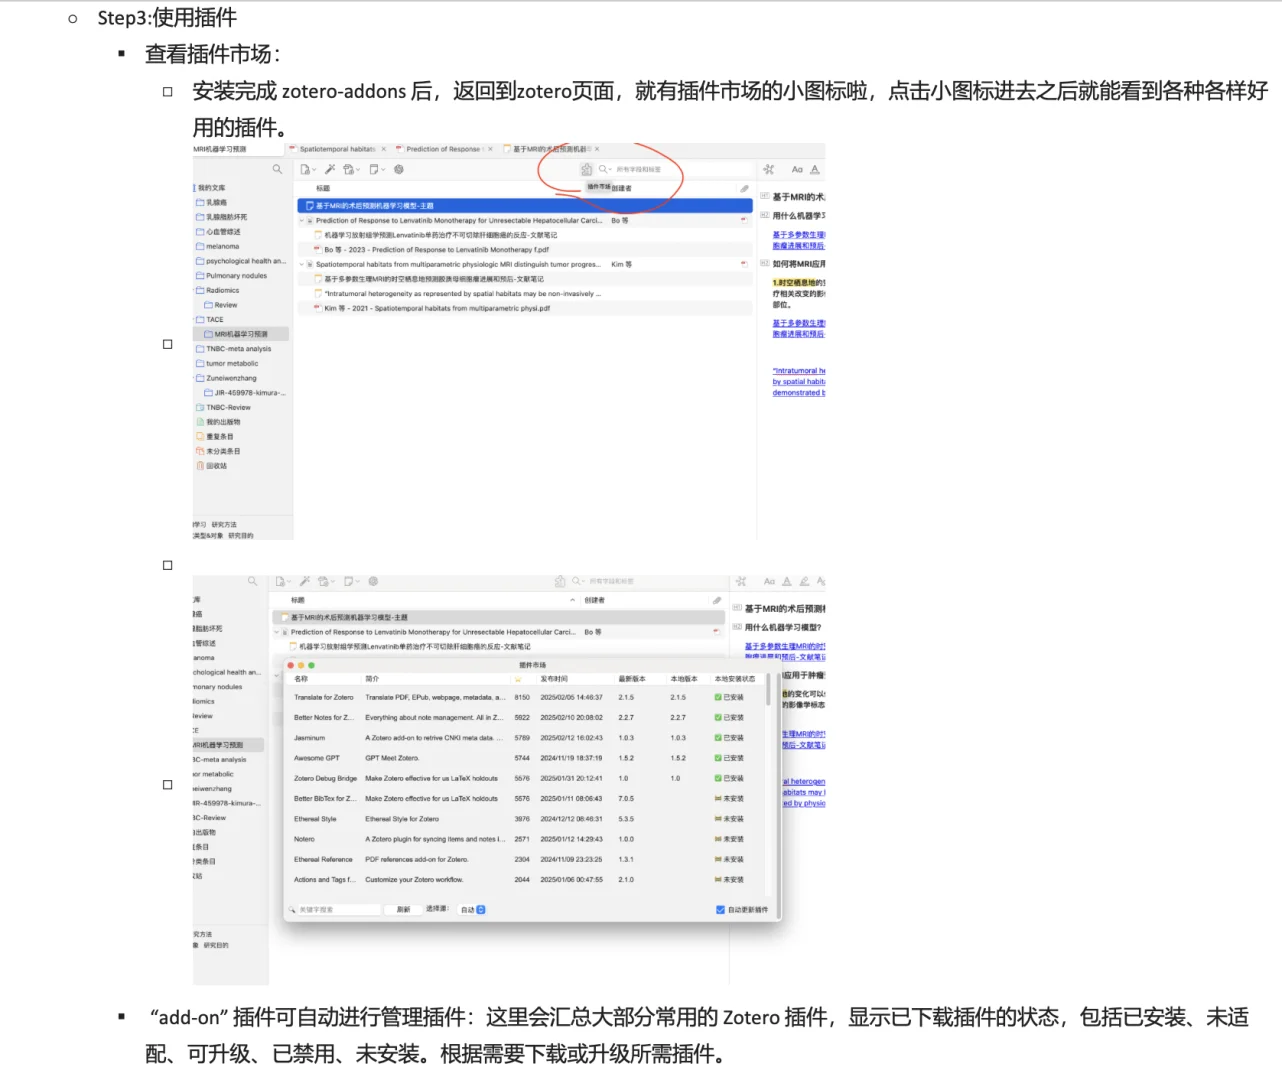Click the locate crossed-arrows icon top right
This screenshot has height=1080, width=1282.
(x=768, y=169)
